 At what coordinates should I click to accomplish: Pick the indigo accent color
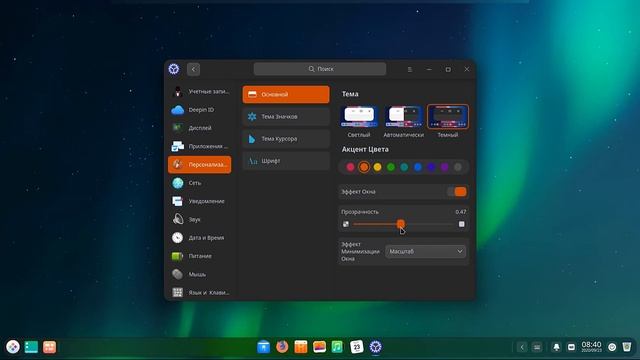click(431, 167)
